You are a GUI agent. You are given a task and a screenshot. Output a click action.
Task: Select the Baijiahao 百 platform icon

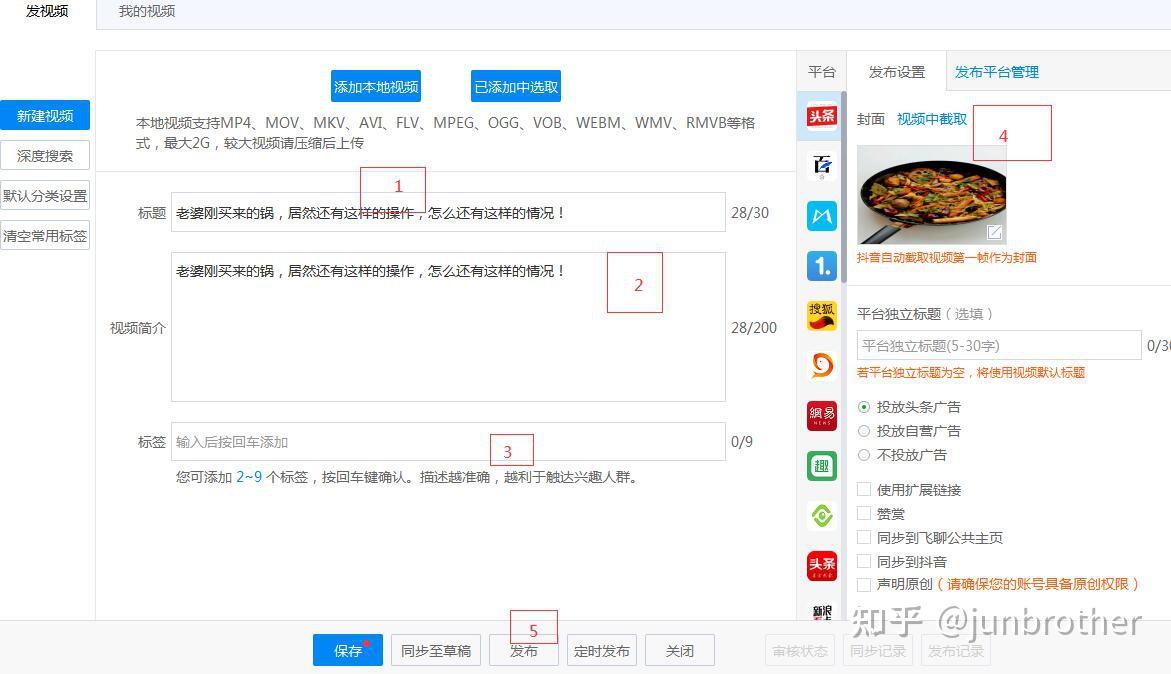[x=821, y=166]
